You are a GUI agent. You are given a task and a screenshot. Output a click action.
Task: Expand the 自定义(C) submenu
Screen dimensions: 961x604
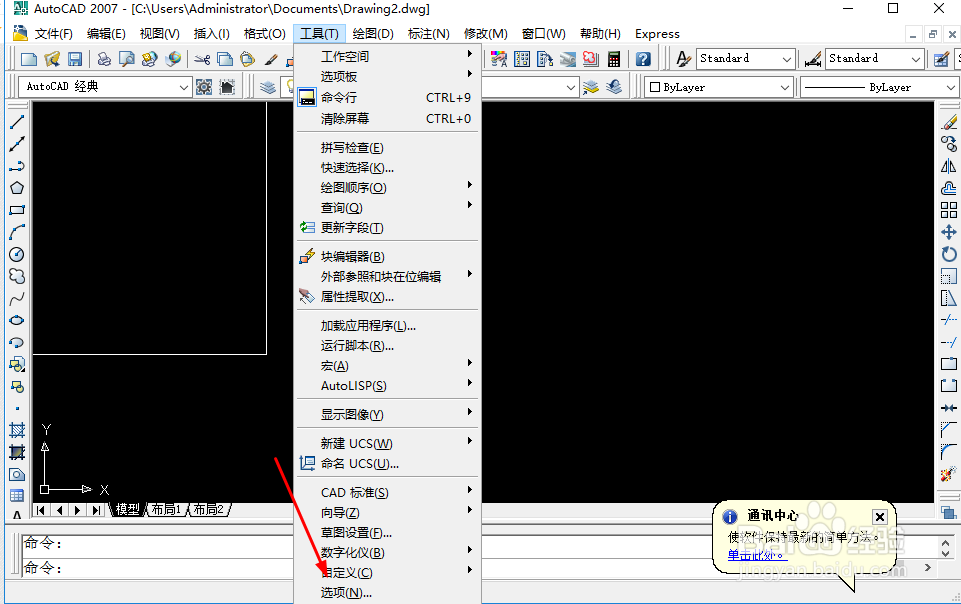[388, 573]
